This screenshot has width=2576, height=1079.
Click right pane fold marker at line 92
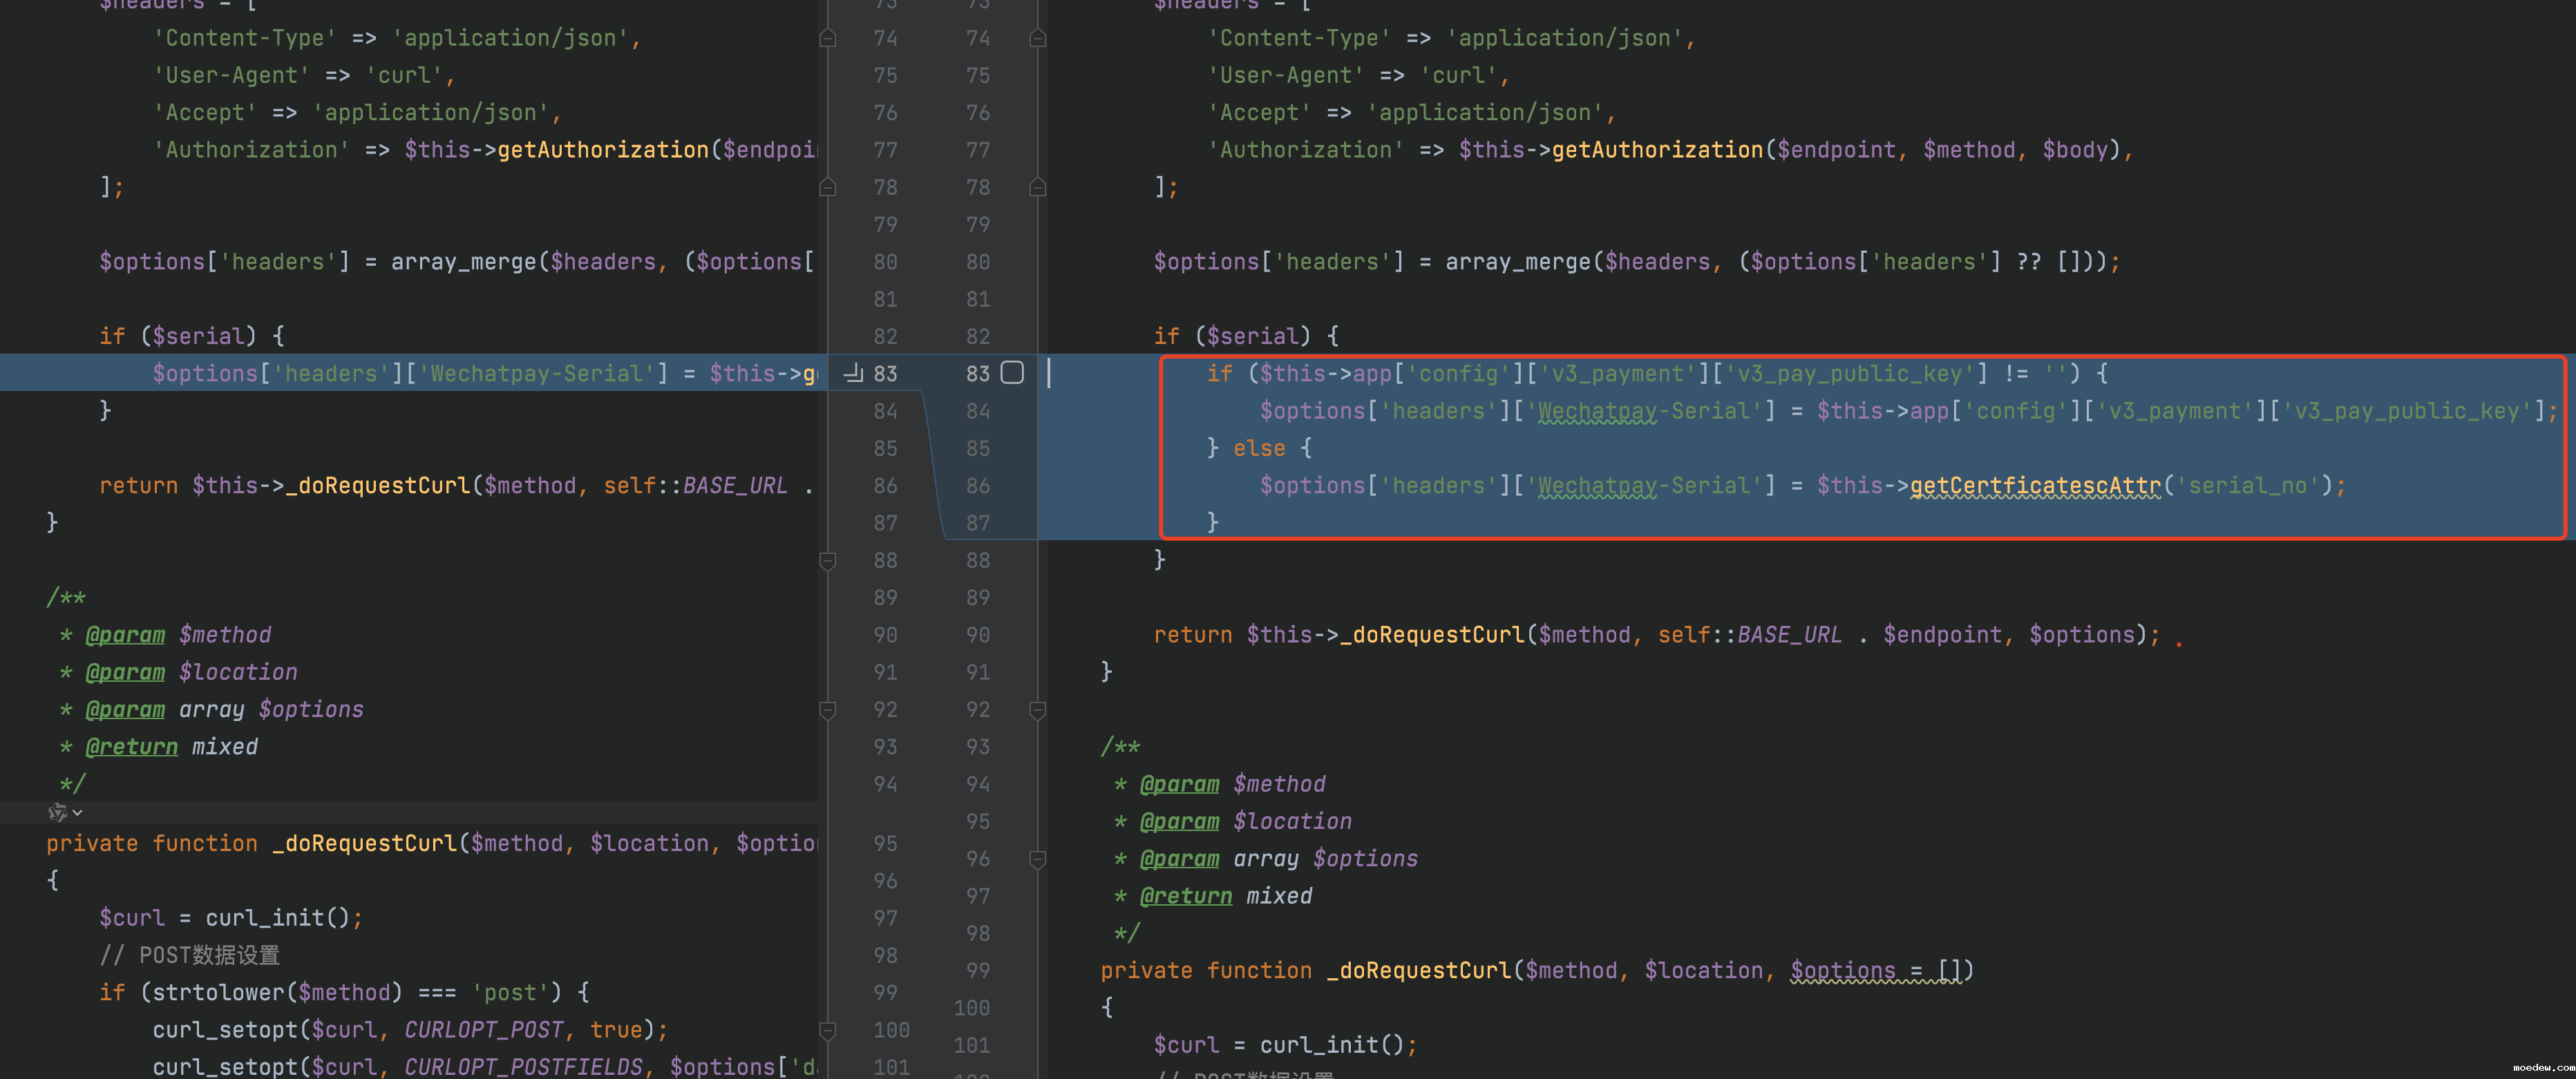(1037, 710)
